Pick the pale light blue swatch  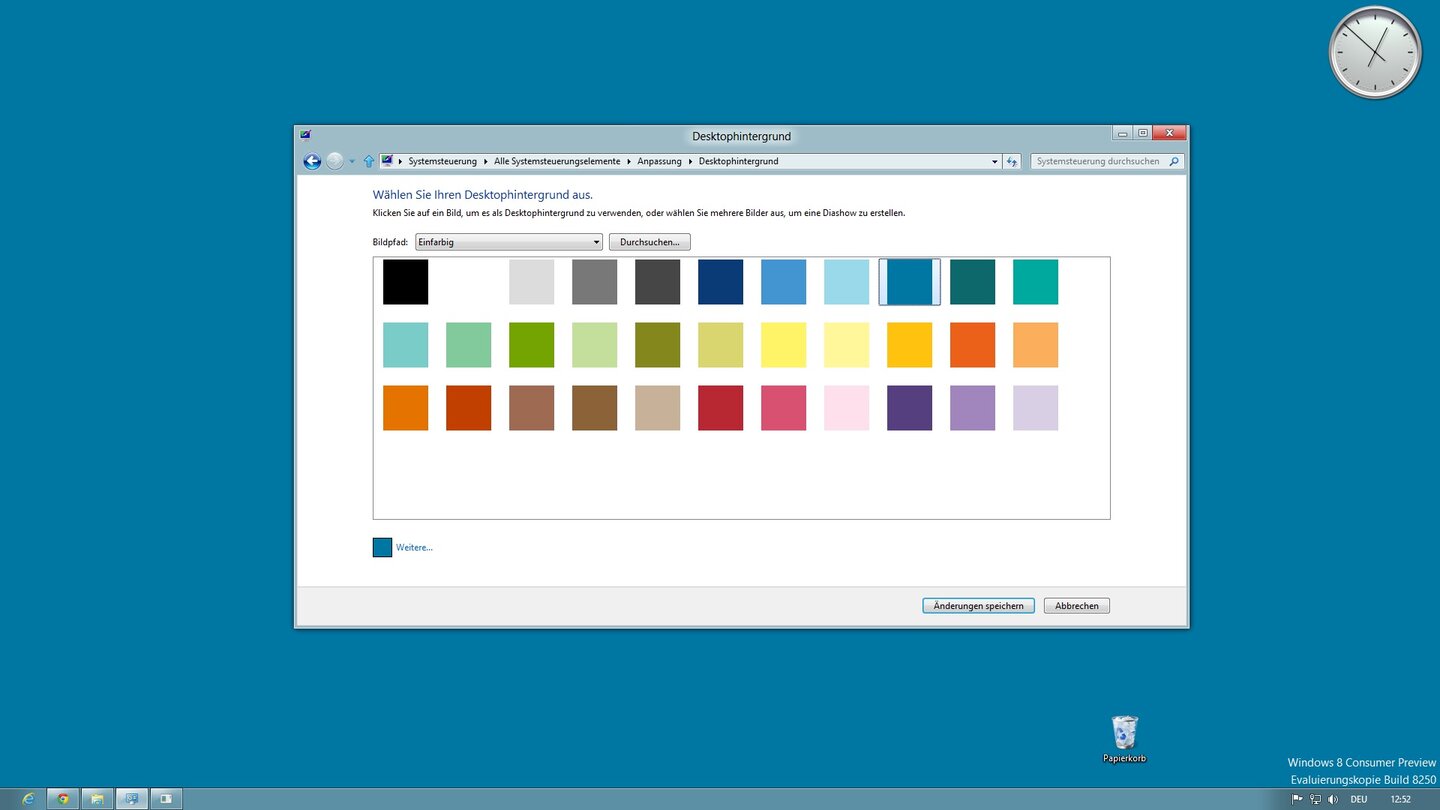(x=846, y=282)
